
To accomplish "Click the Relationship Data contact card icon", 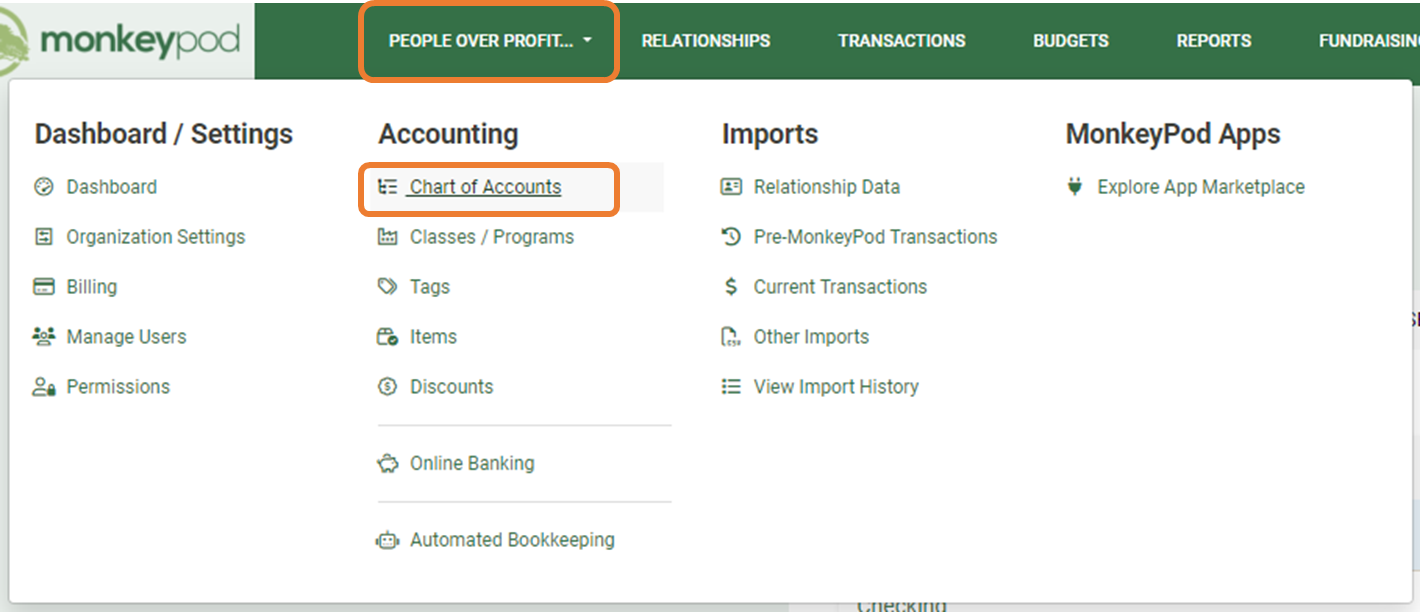I will pyautogui.click(x=731, y=187).
